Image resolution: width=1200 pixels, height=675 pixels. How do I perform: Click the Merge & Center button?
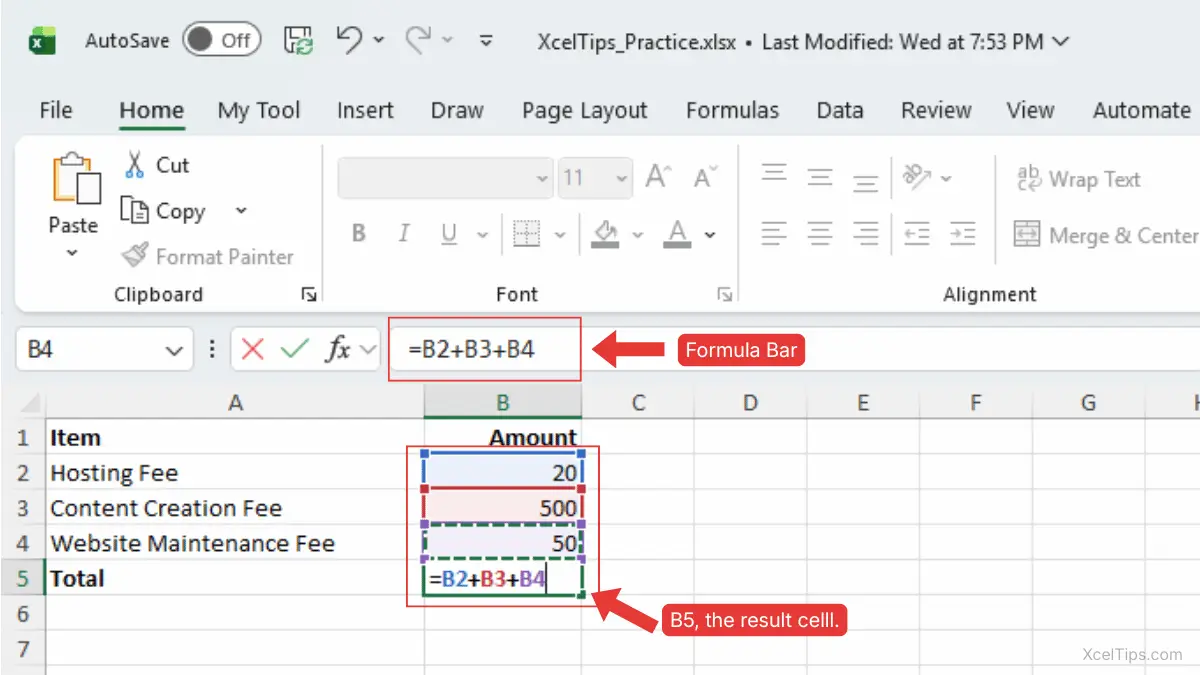pyautogui.click(x=1104, y=236)
